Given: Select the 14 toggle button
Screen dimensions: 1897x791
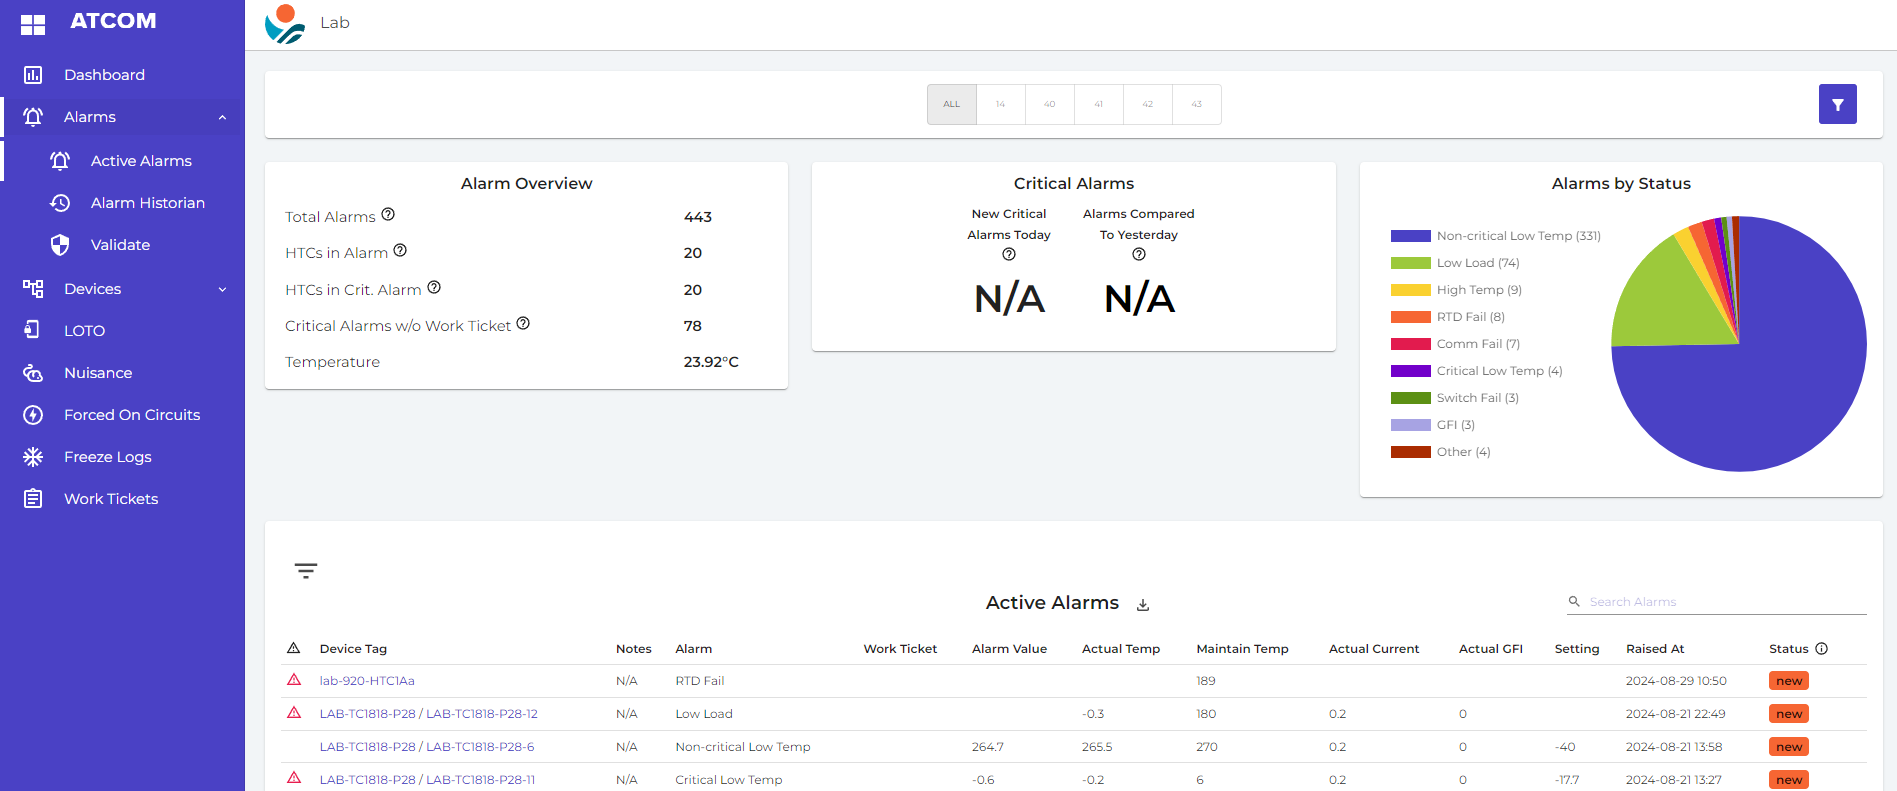Looking at the screenshot, I should pyautogui.click(x=1000, y=104).
